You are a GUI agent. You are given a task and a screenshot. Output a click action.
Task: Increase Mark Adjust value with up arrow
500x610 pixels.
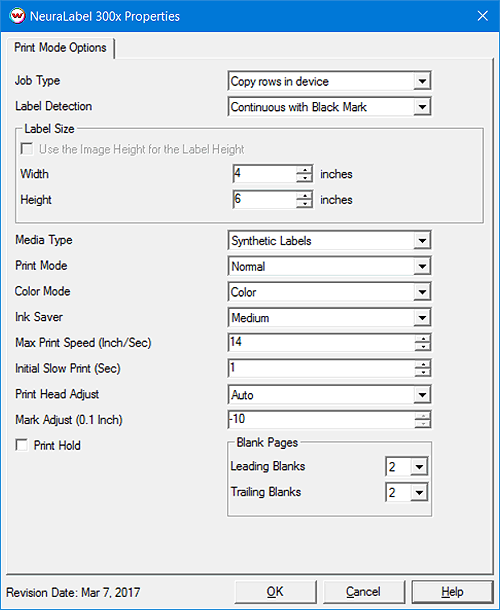point(422,415)
